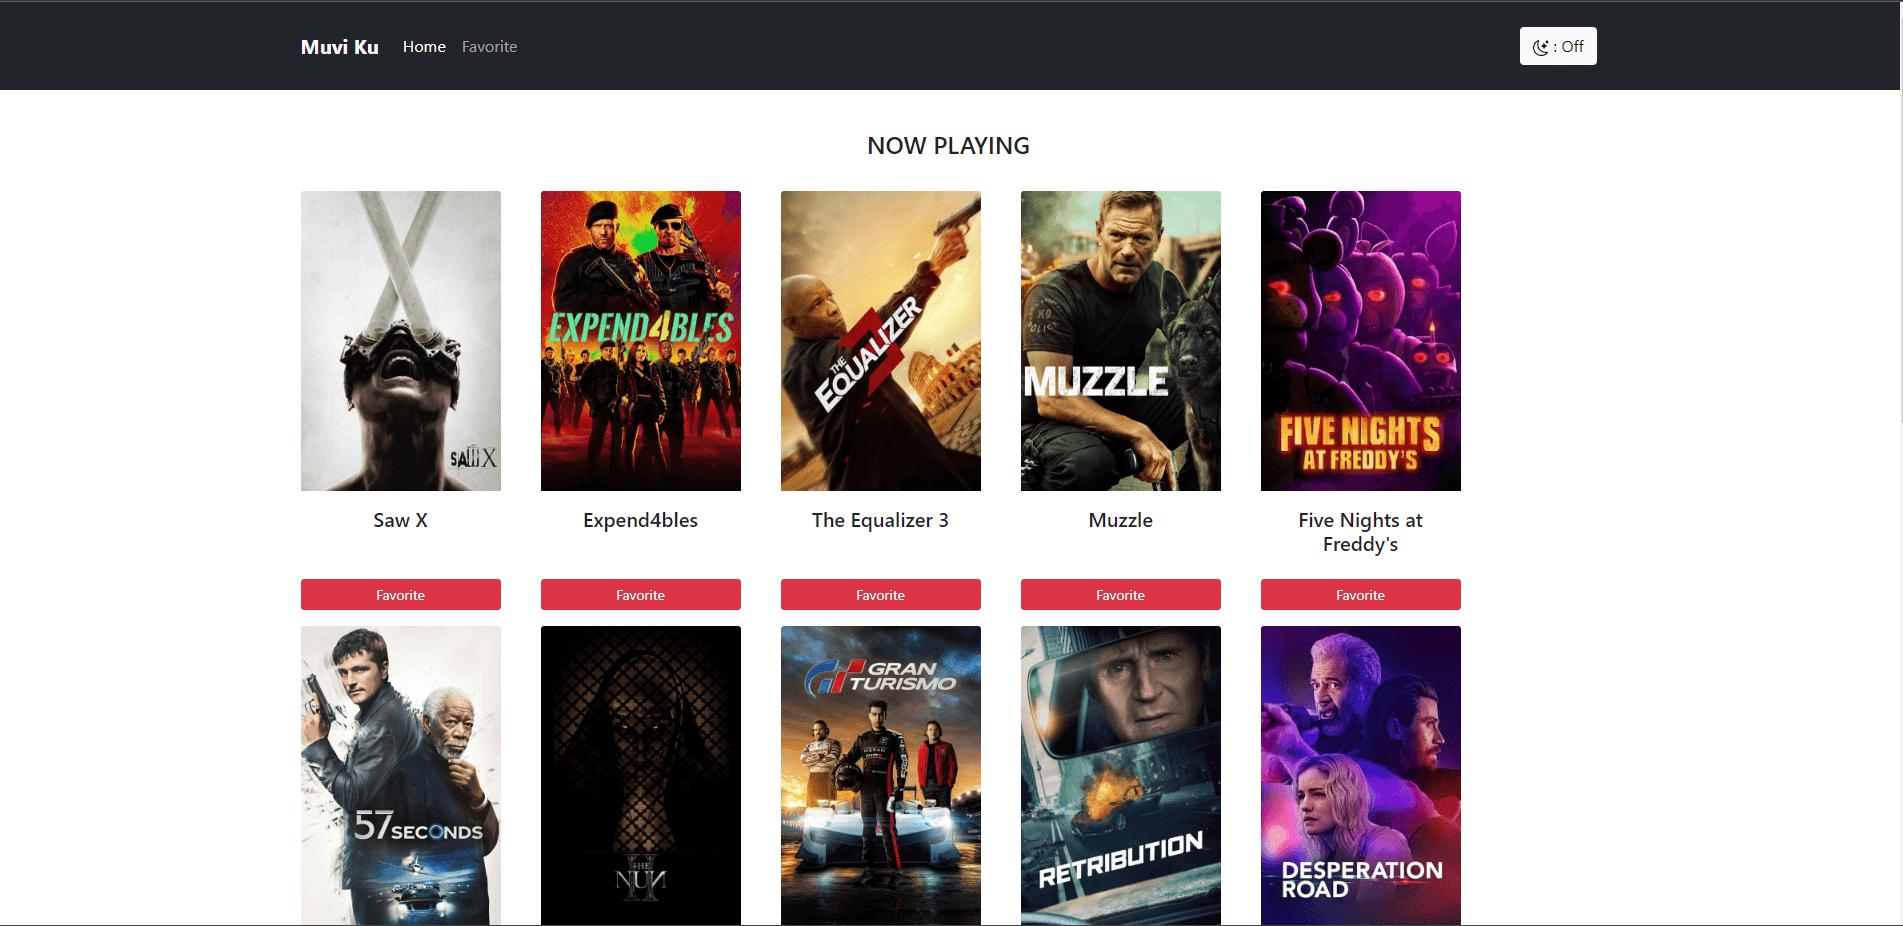Click the Retribution movie poster

tap(1120, 775)
